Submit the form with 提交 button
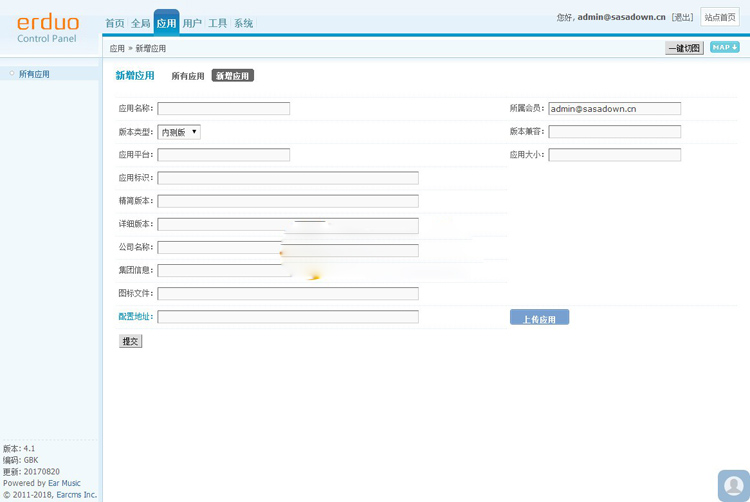The height and width of the screenshot is (502, 750). point(130,341)
